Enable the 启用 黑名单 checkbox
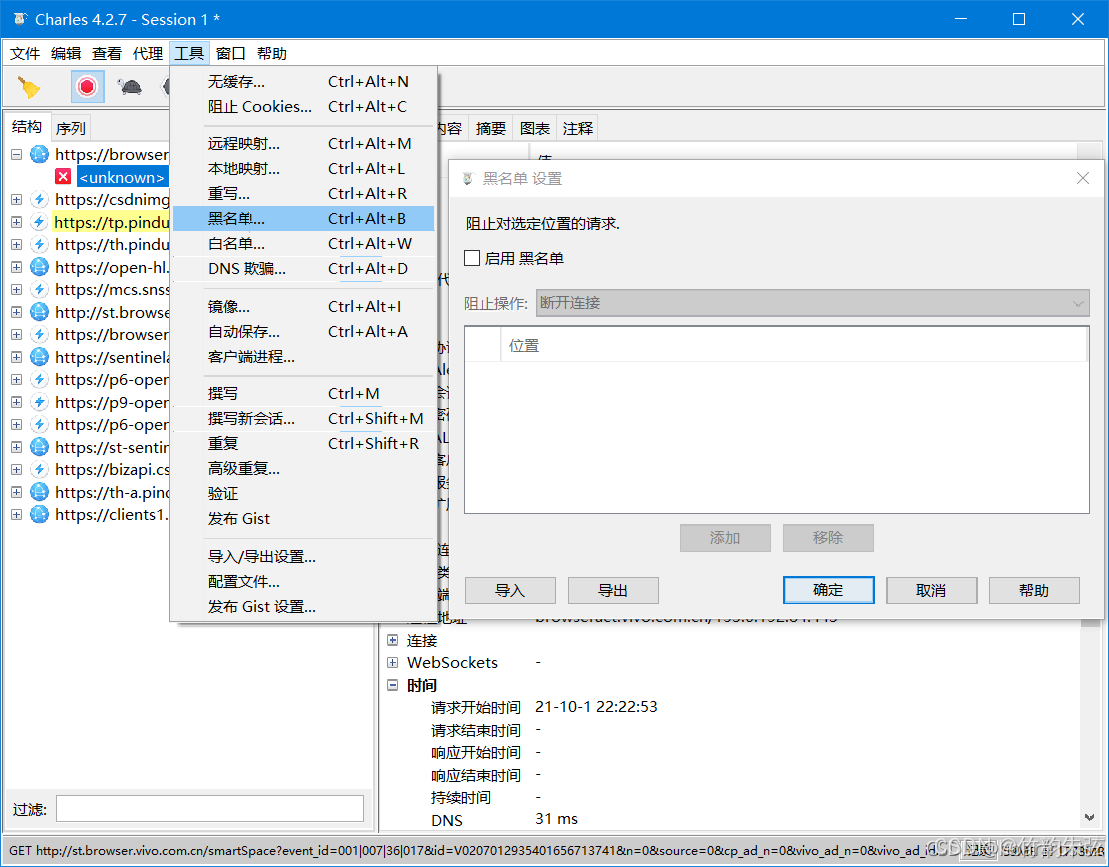The height and width of the screenshot is (867, 1109). pos(472,258)
